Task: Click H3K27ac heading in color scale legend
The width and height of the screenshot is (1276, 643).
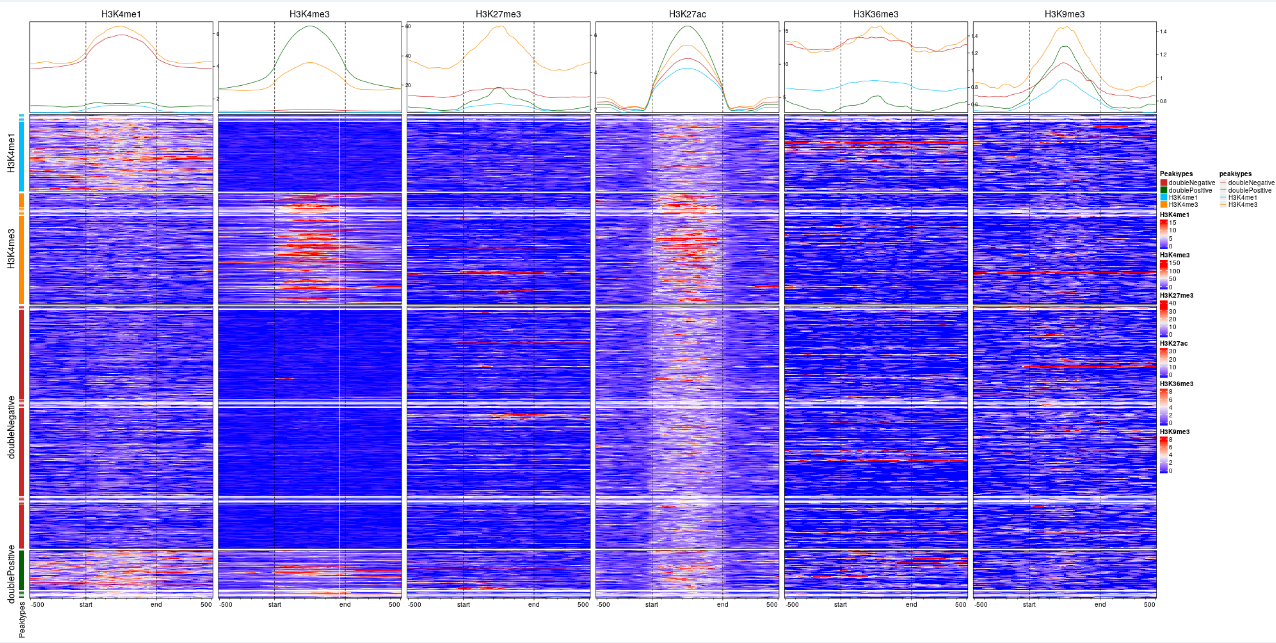Action: click(x=1174, y=344)
